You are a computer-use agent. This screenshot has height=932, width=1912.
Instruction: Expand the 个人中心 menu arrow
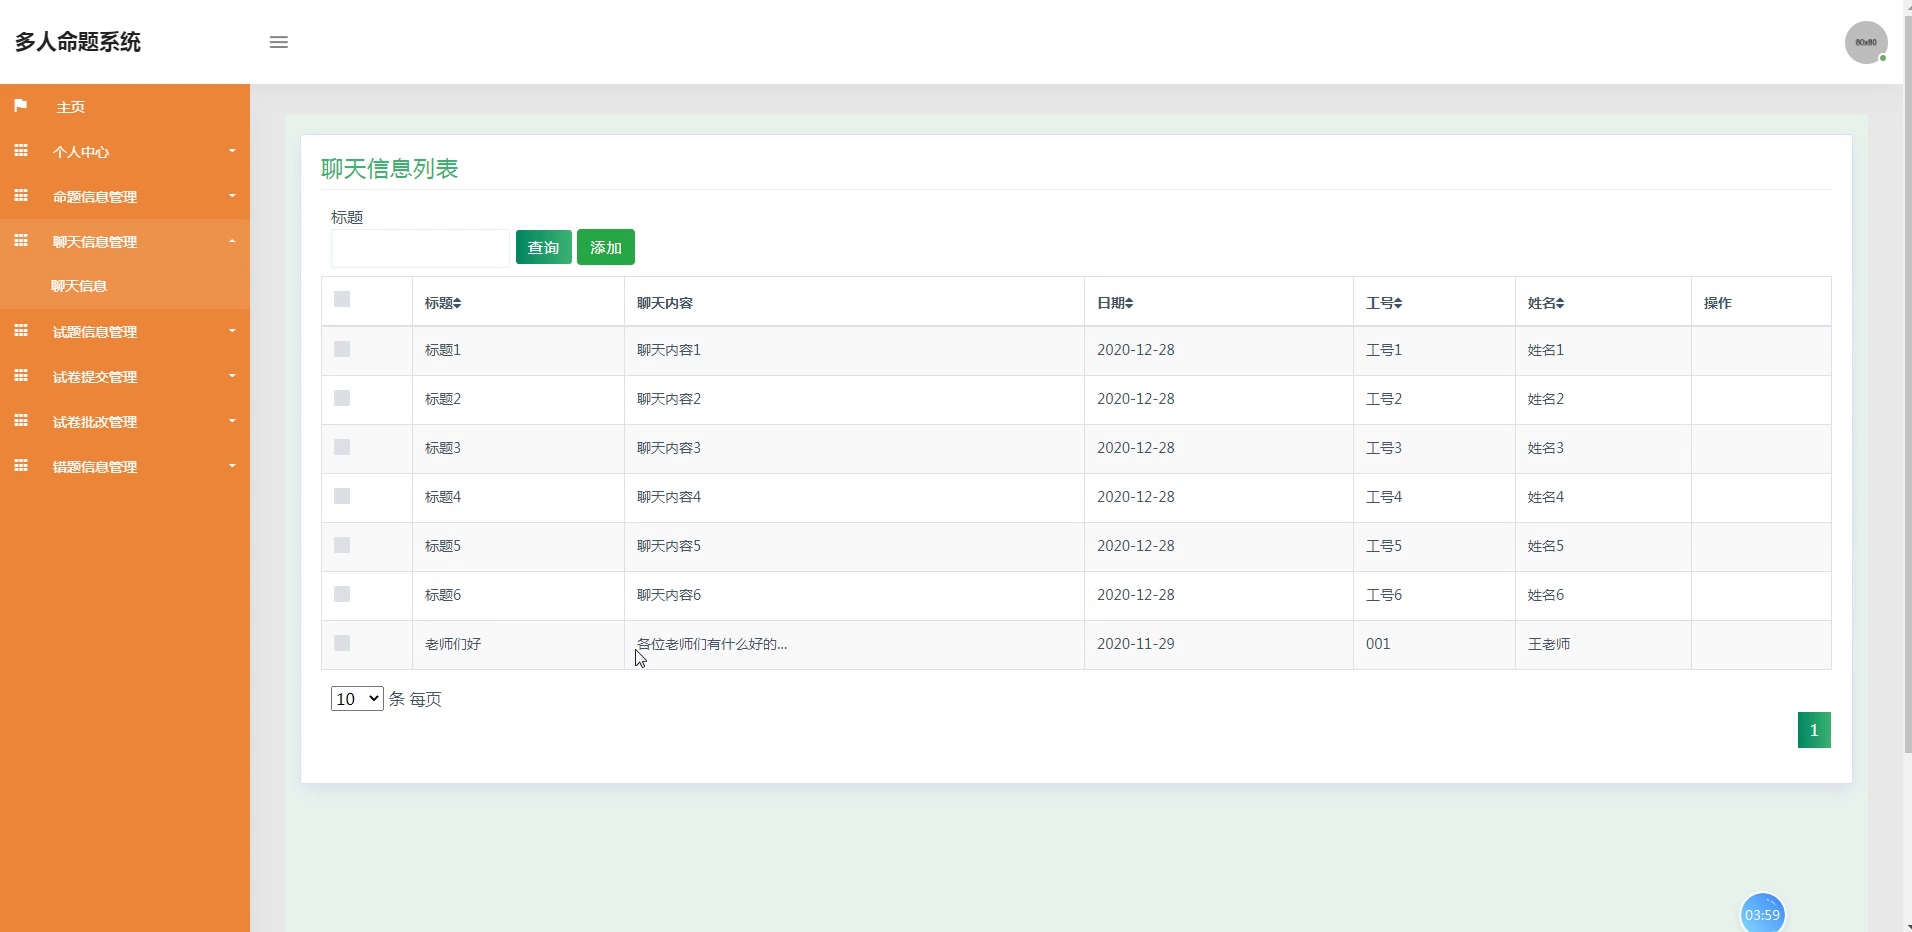coord(232,151)
